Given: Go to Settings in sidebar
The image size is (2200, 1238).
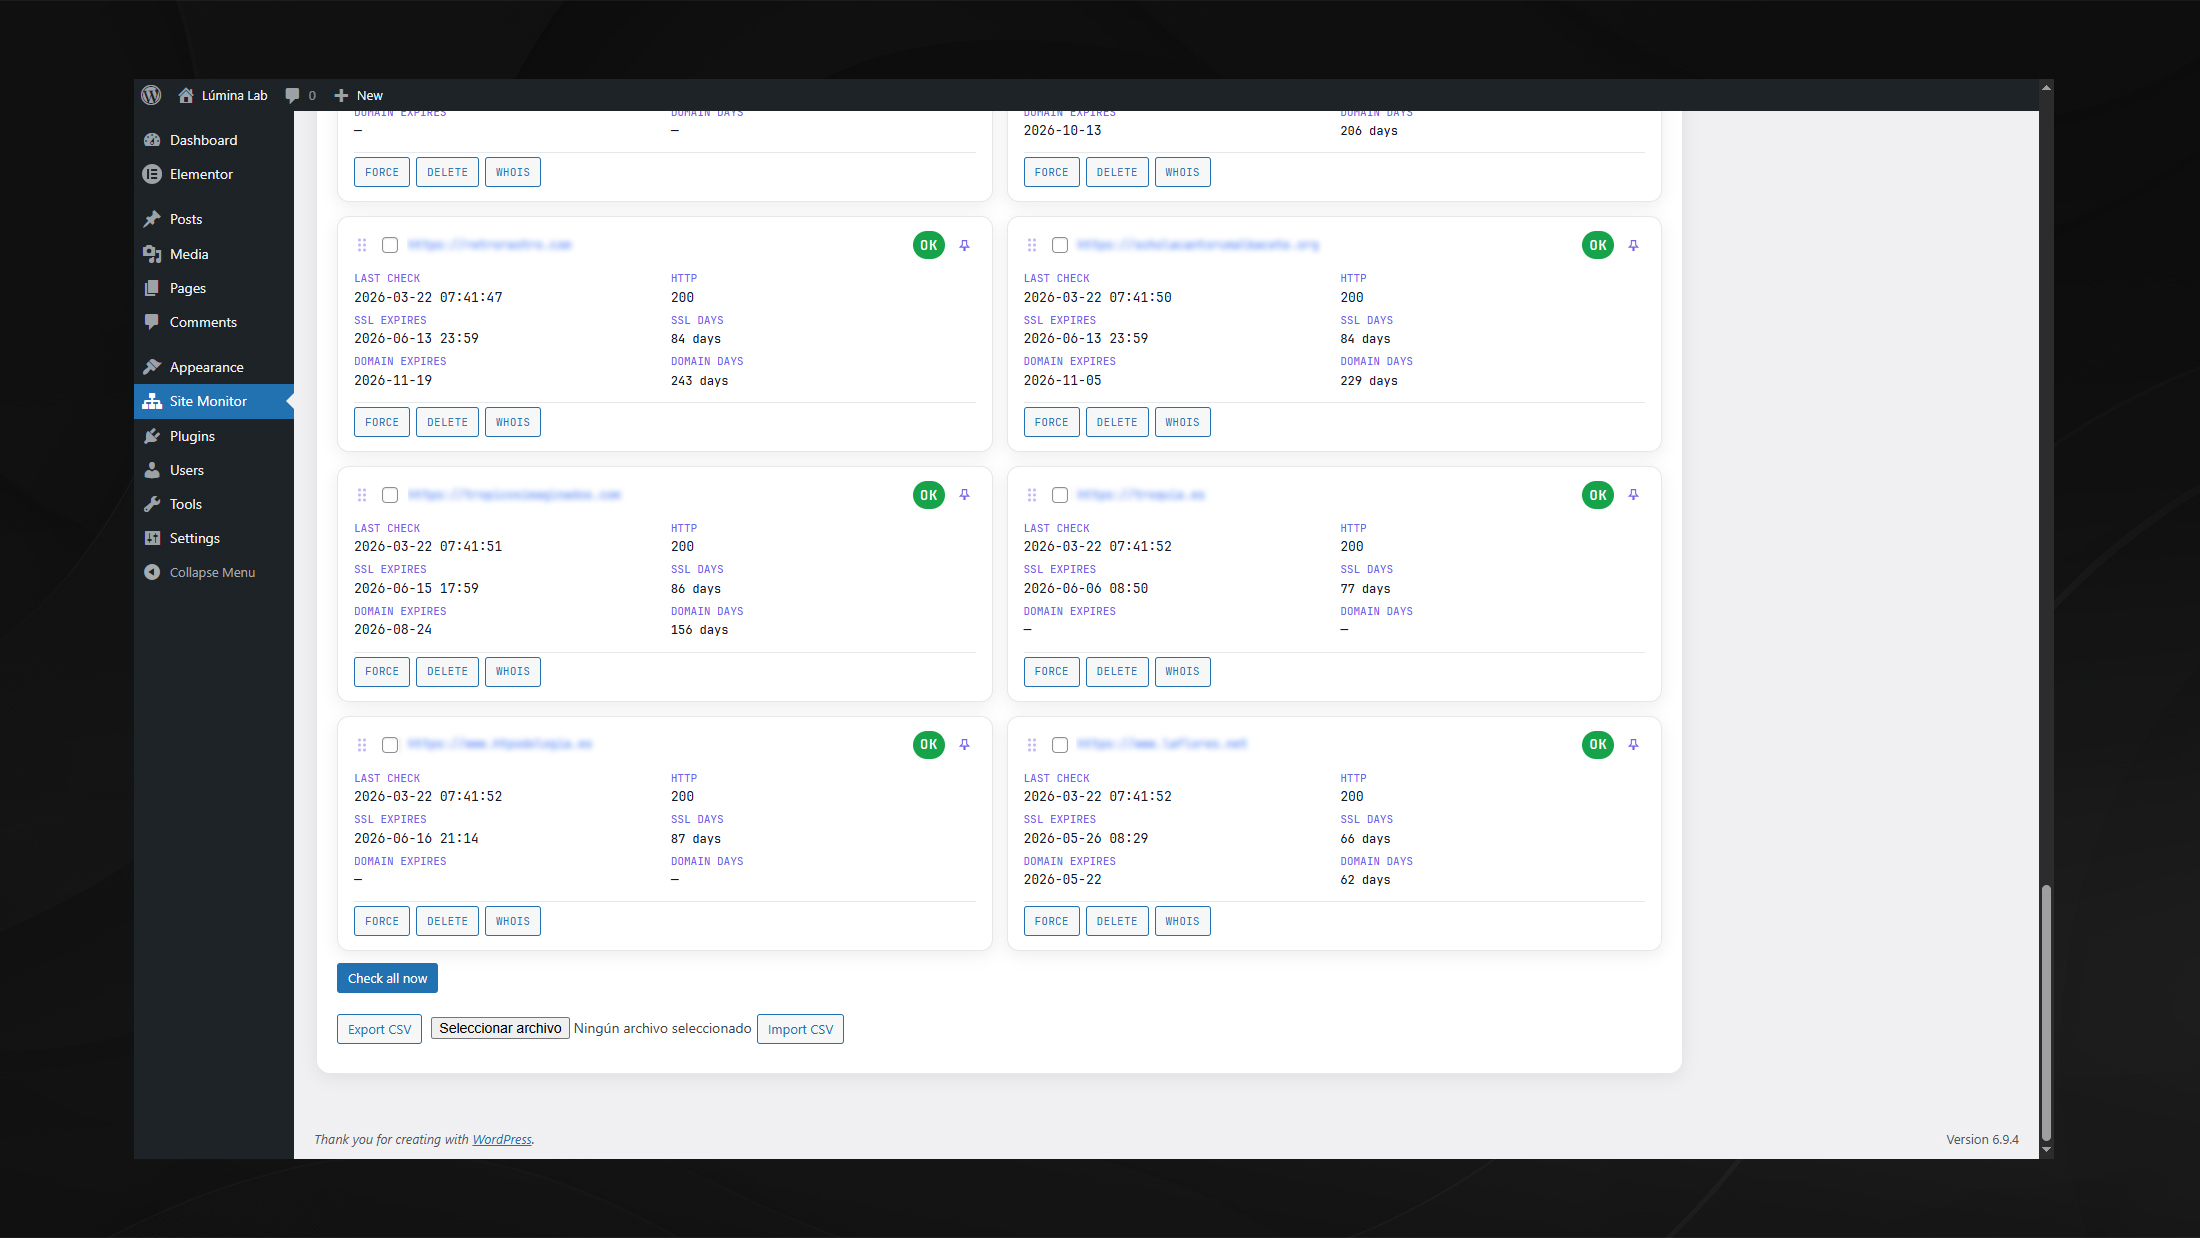Looking at the screenshot, I should coord(194,538).
